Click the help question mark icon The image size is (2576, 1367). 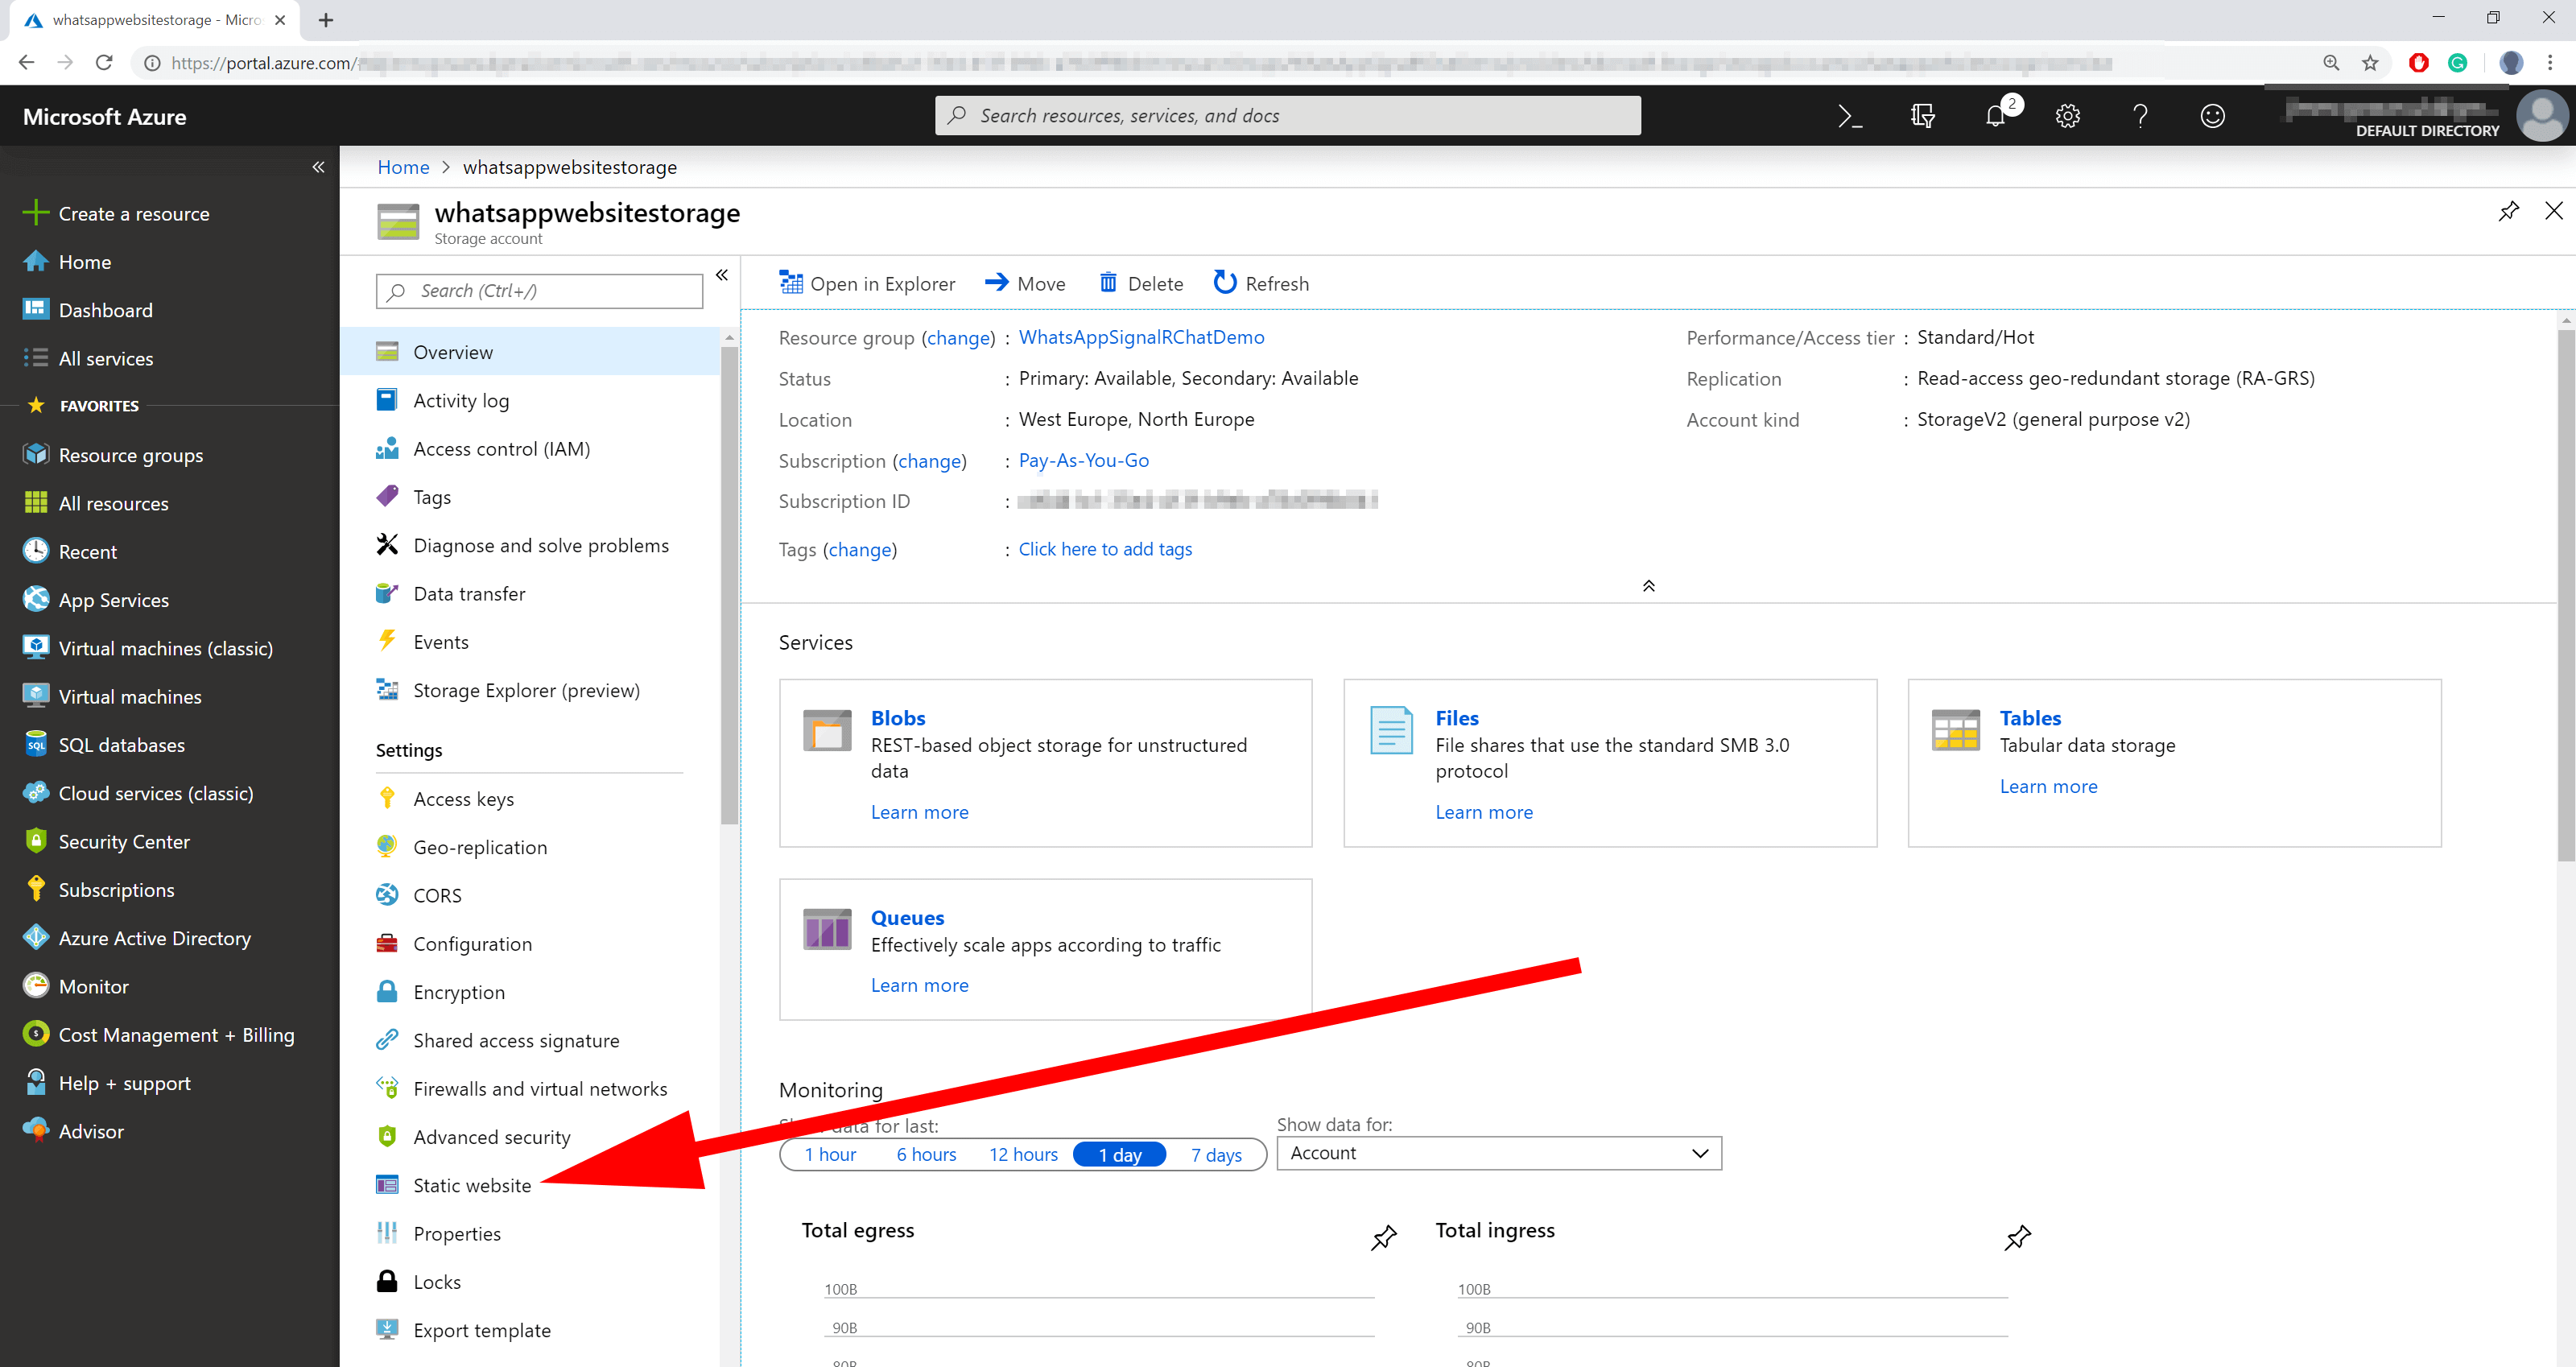2141,116
